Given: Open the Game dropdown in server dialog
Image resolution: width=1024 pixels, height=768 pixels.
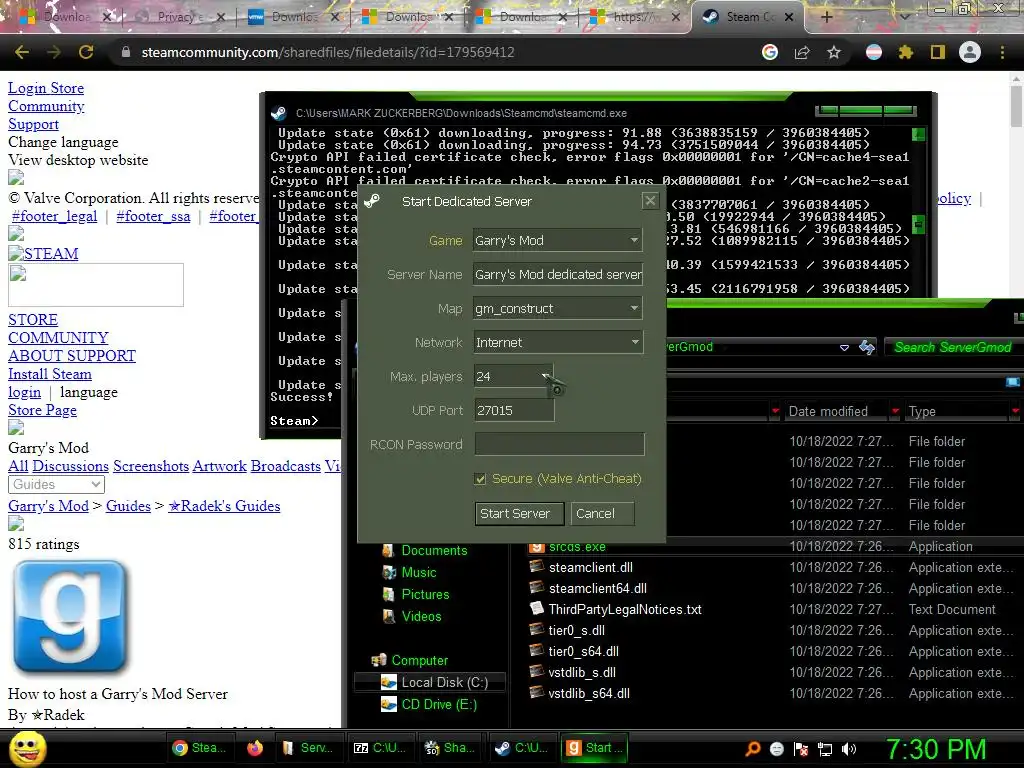Looking at the screenshot, I should click(558, 240).
